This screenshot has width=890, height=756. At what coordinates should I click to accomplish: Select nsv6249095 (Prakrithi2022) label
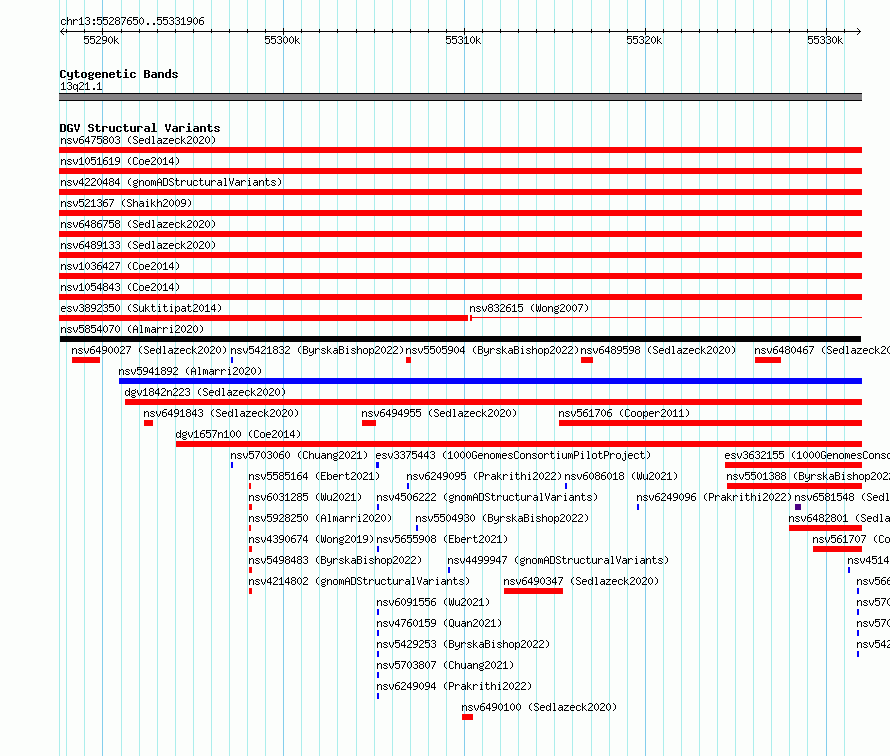(484, 476)
